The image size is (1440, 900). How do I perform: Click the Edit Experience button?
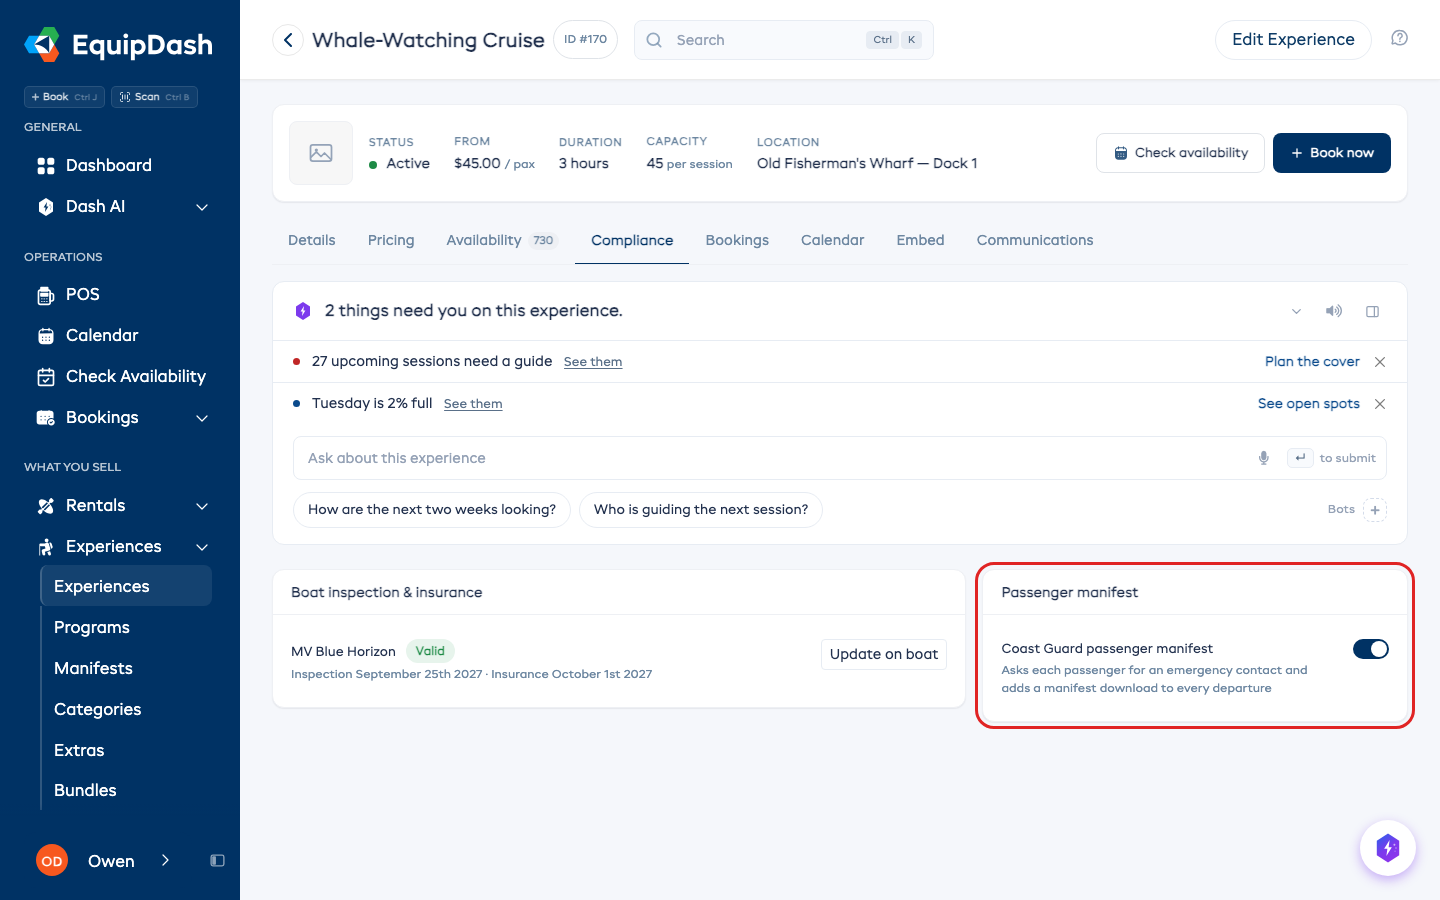1293,40
